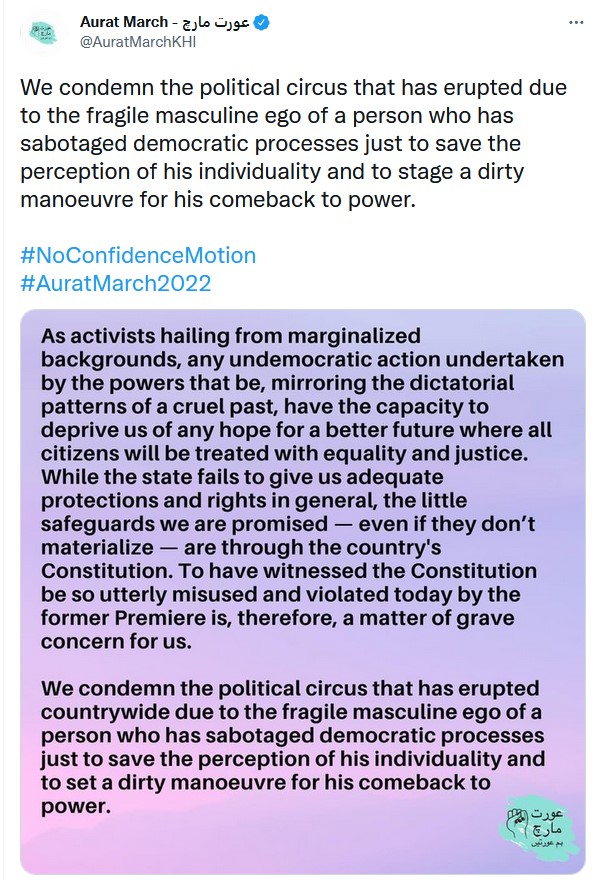
Task: Click the Urdu text in the teal logo
Action: click(545, 827)
